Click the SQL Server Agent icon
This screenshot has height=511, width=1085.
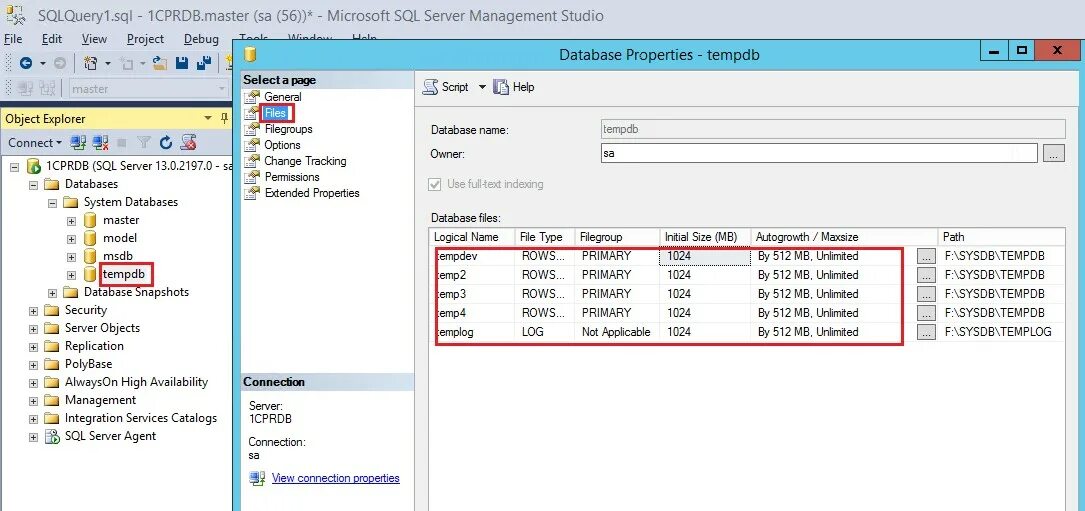52,436
